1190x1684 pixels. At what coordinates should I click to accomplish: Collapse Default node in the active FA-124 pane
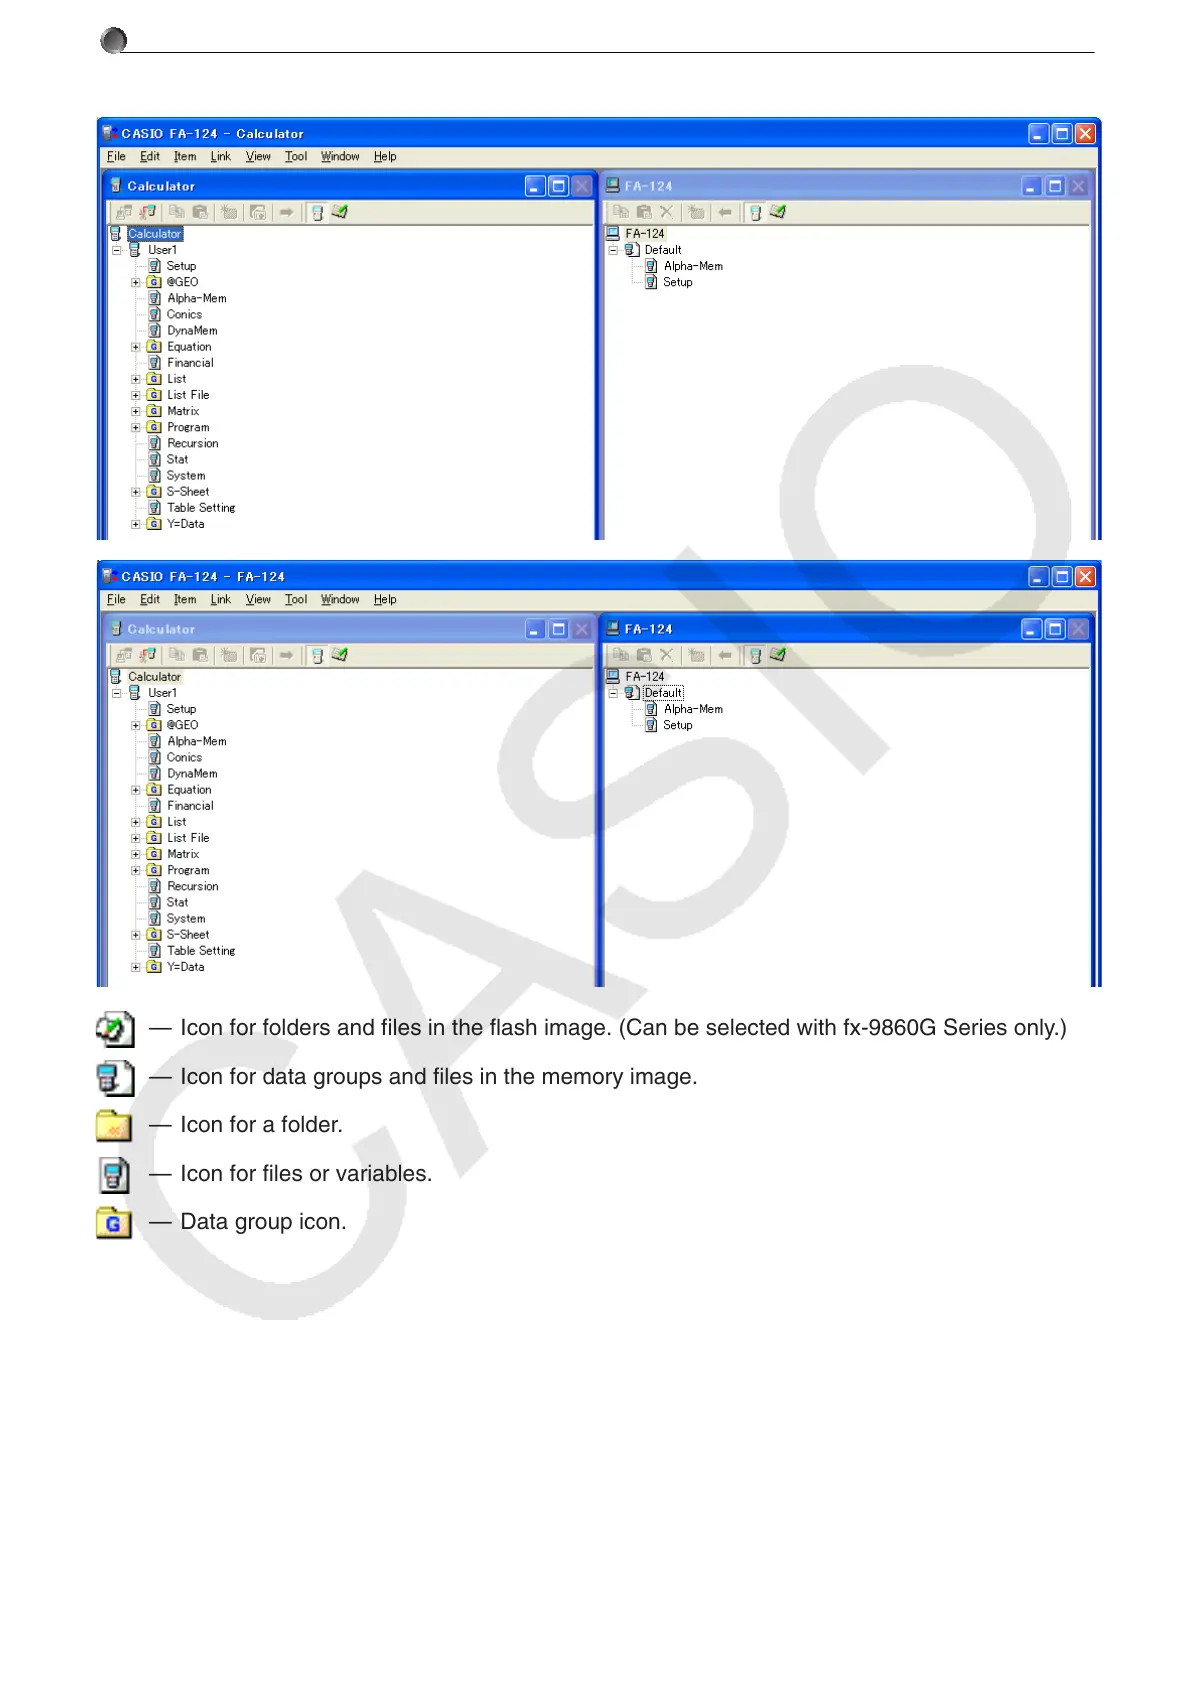tap(614, 693)
